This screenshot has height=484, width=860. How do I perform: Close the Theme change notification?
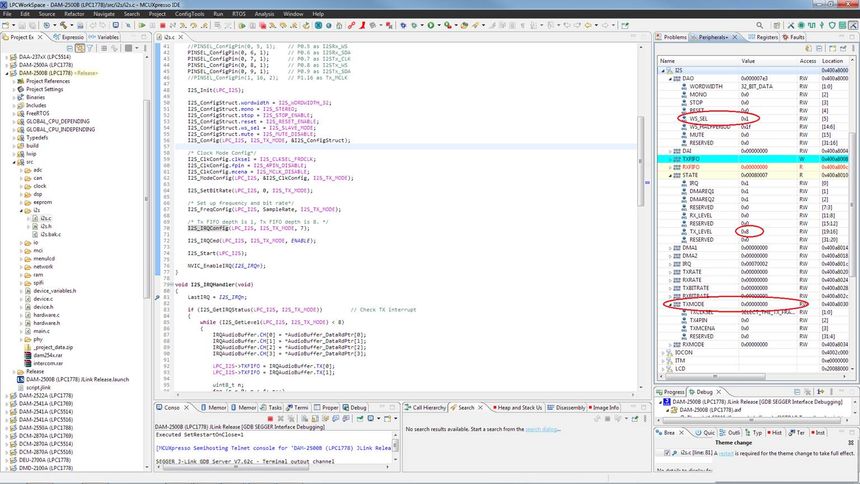(851, 442)
